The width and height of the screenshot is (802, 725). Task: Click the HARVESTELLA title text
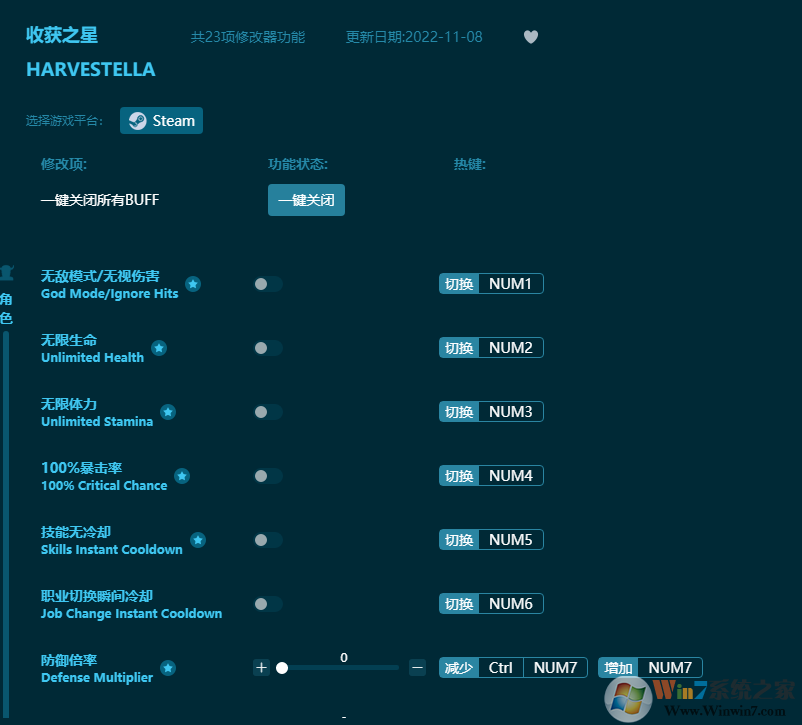tap(91, 70)
